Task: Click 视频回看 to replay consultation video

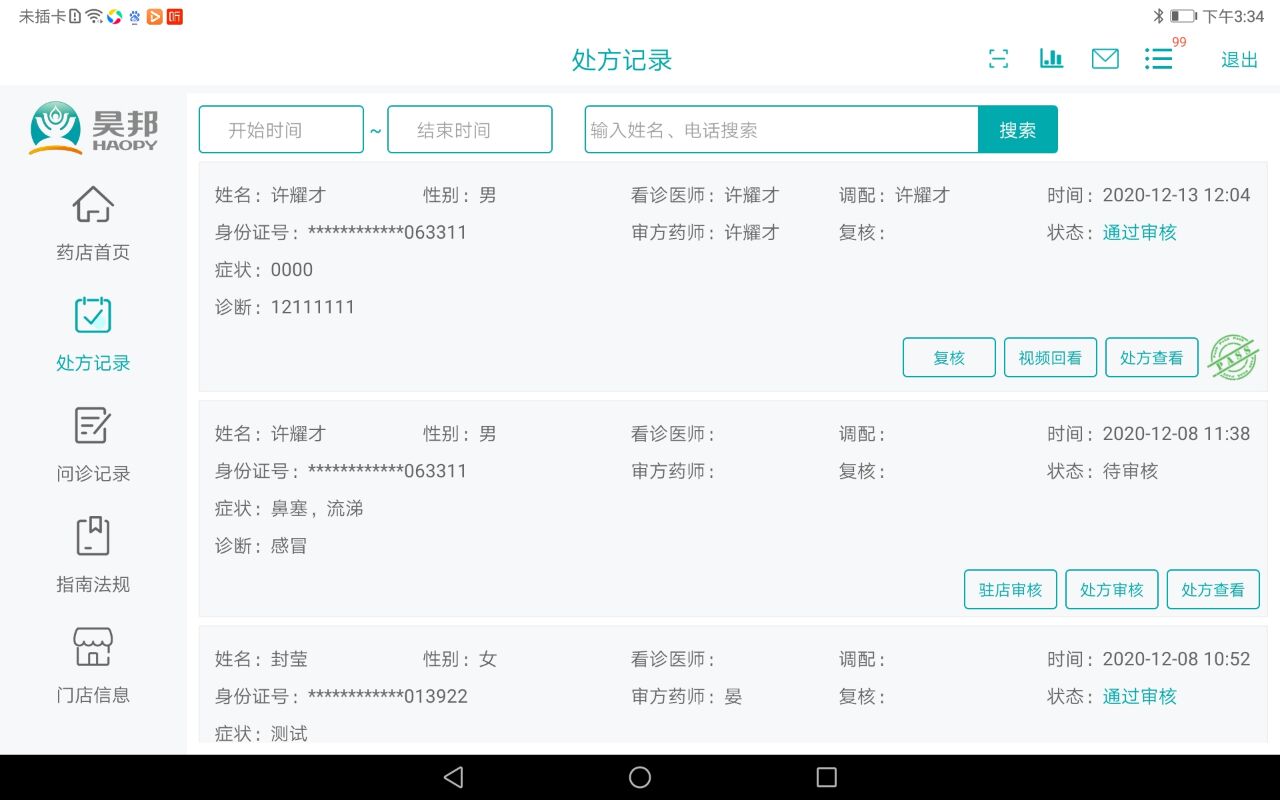Action: pos(1050,357)
